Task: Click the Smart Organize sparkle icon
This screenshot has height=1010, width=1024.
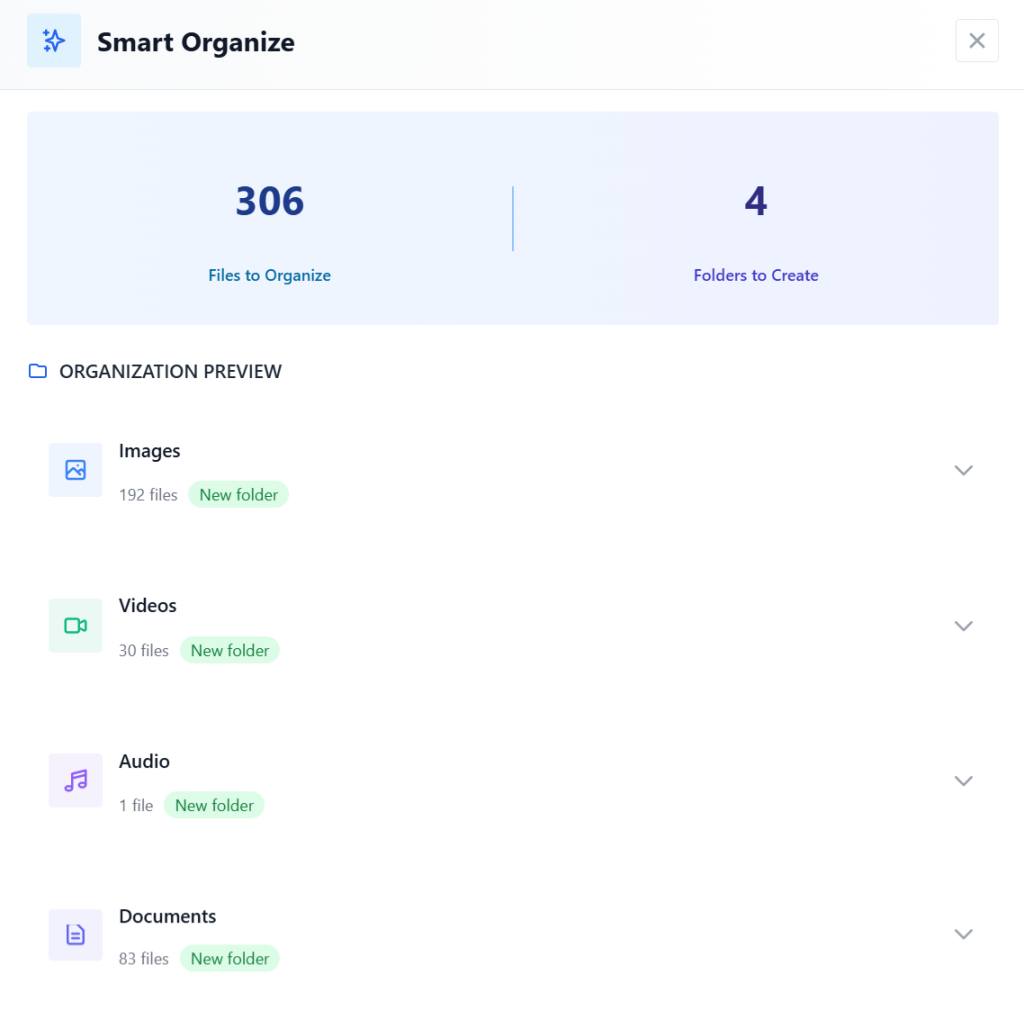Action: click(x=54, y=41)
